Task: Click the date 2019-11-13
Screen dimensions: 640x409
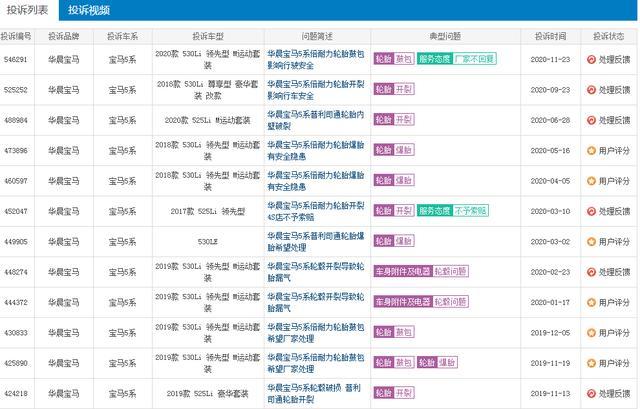Action: [550, 393]
